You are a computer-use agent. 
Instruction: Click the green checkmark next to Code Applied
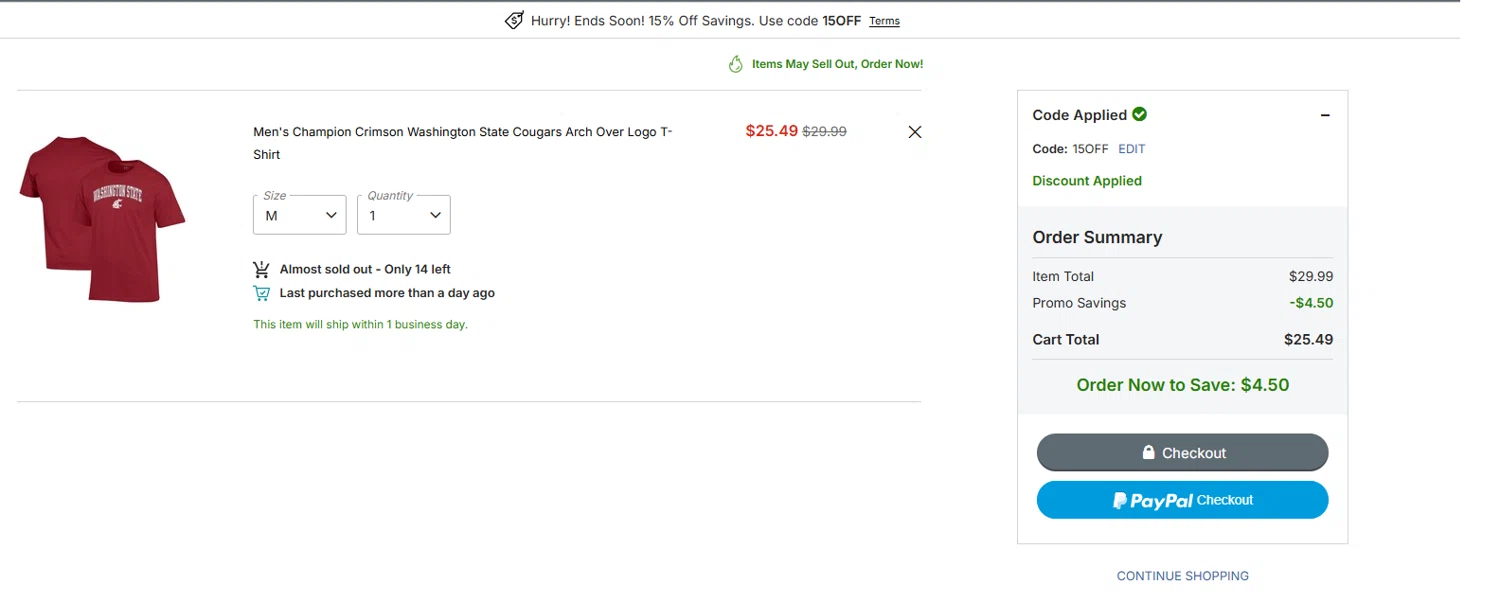tap(1140, 114)
